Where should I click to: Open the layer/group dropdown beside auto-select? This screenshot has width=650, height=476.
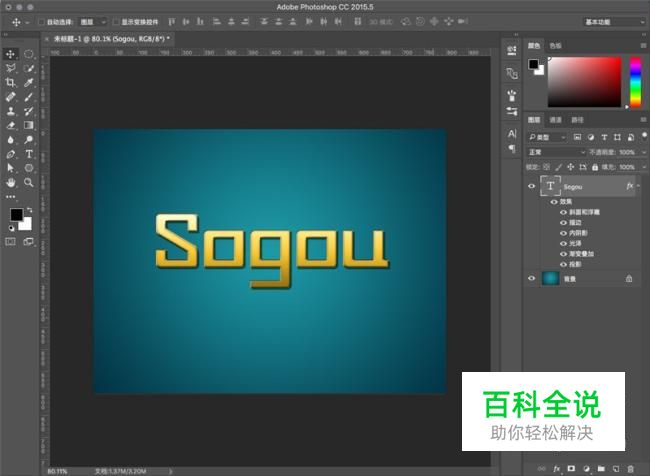coord(93,22)
